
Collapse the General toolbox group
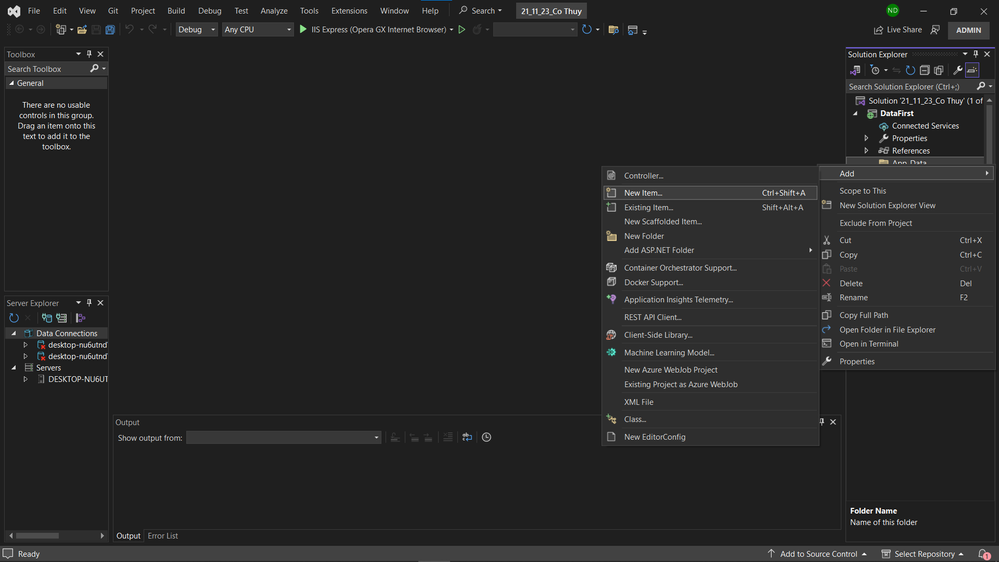tap(11, 83)
